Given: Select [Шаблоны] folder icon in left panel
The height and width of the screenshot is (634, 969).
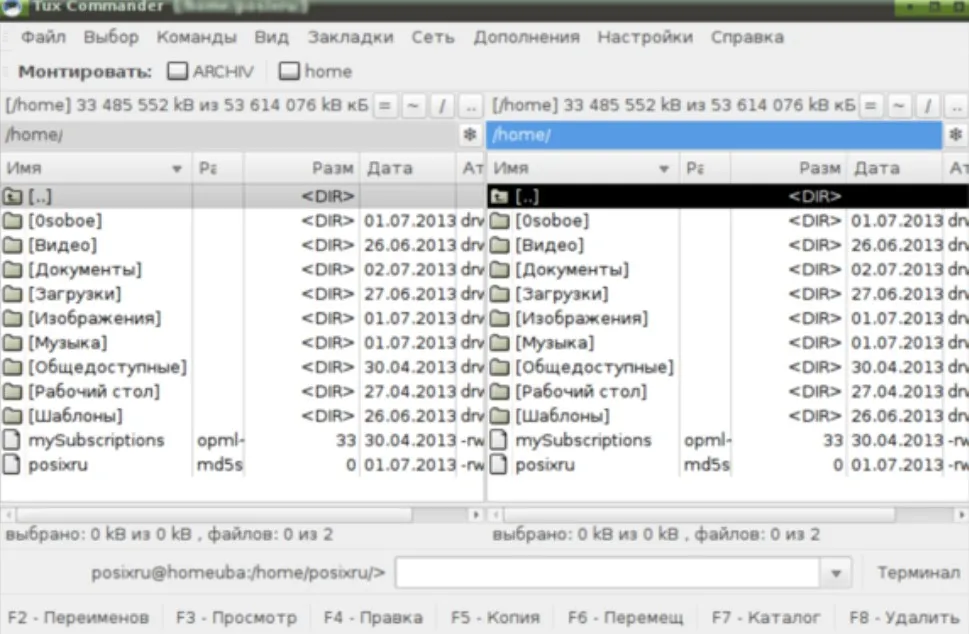Looking at the screenshot, I should coord(12,416).
